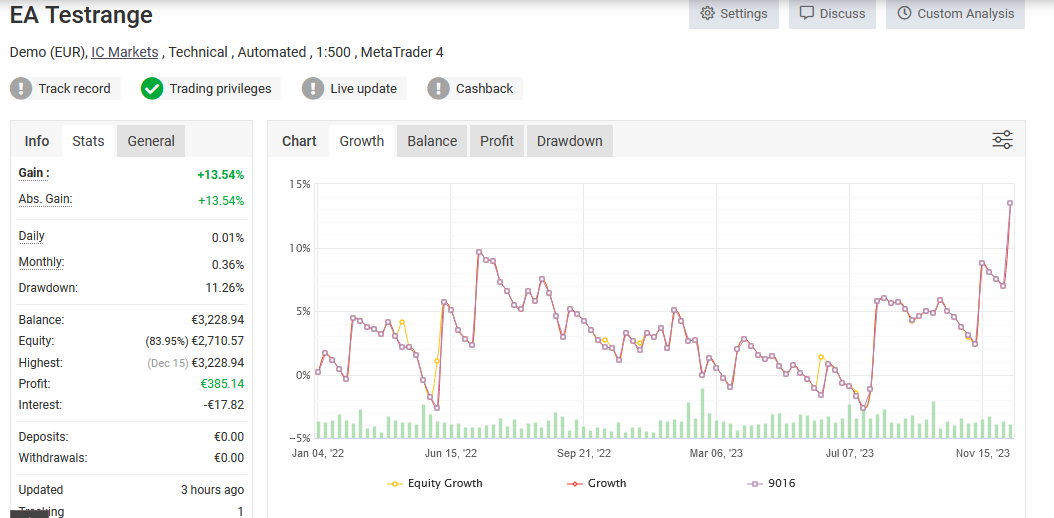
Task: Click the final data point on growth chart
Action: point(1010,203)
